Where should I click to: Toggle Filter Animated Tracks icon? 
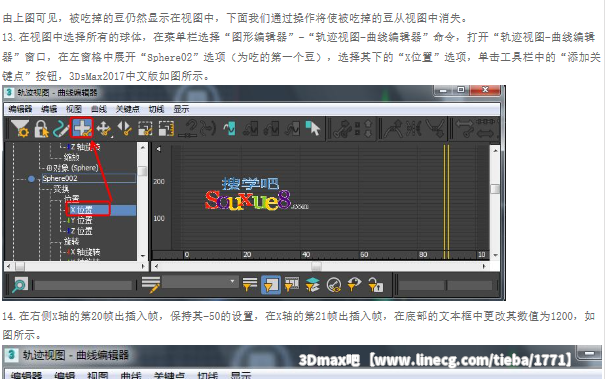click(x=291, y=285)
